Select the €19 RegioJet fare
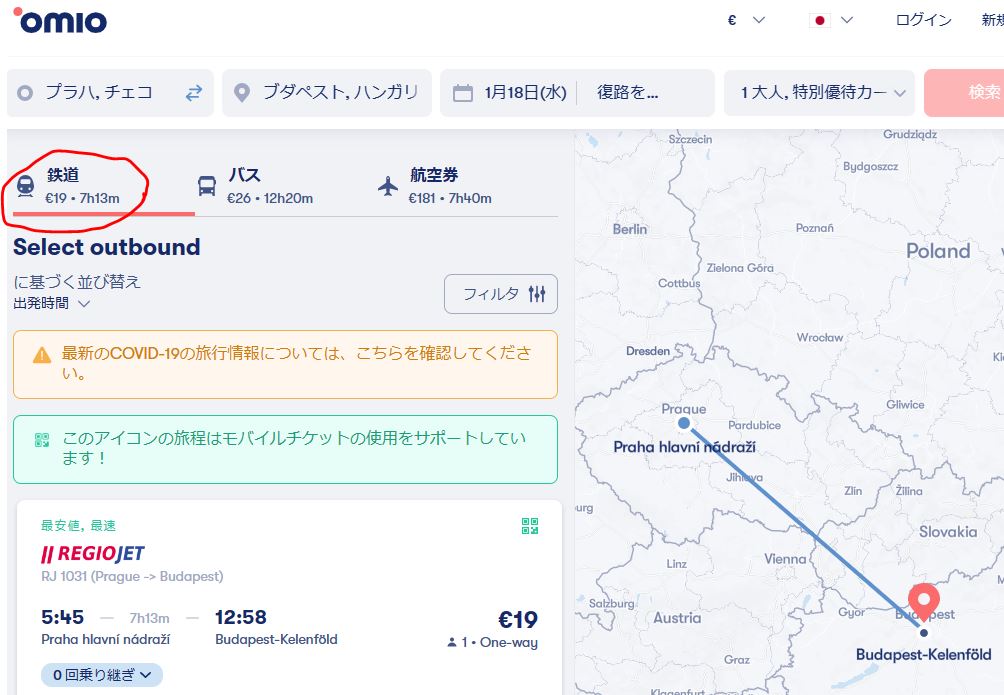 click(518, 619)
